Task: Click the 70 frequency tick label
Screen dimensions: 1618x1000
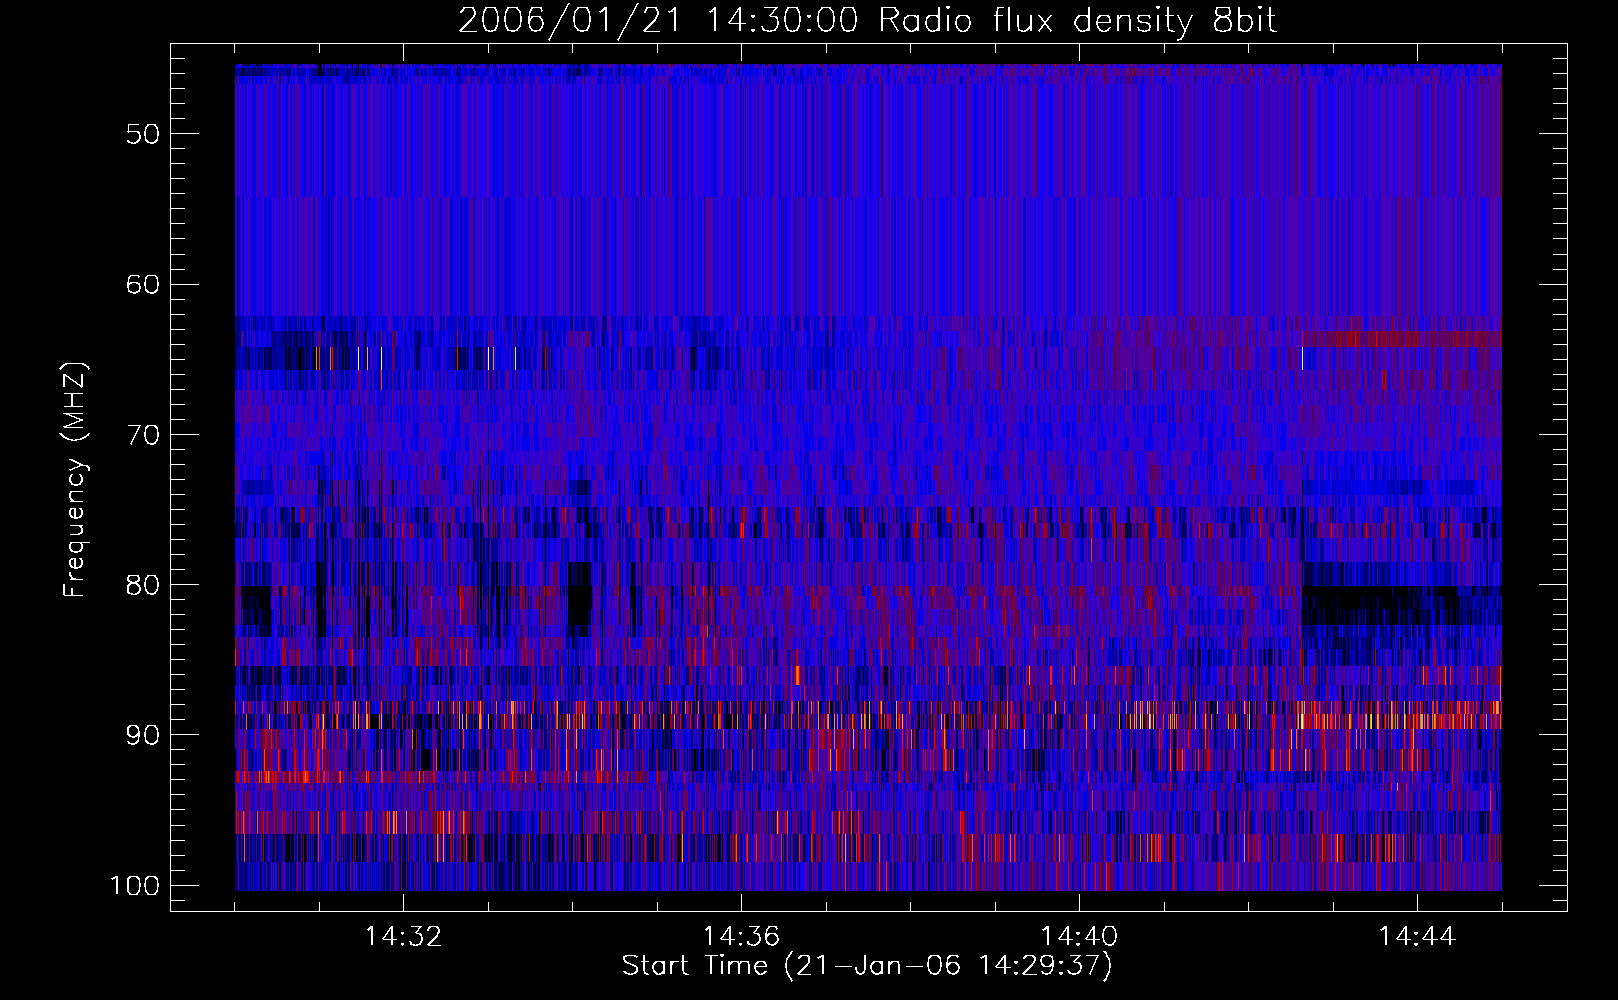Action: tap(143, 435)
